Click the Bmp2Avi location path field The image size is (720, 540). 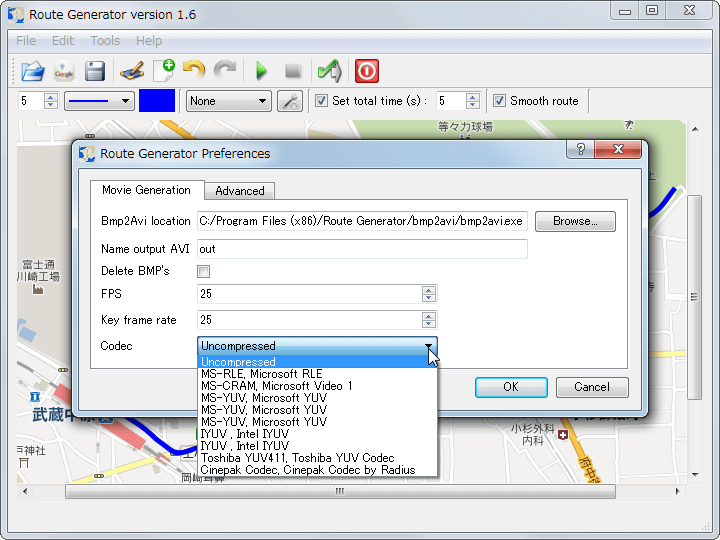tap(362, 221)
